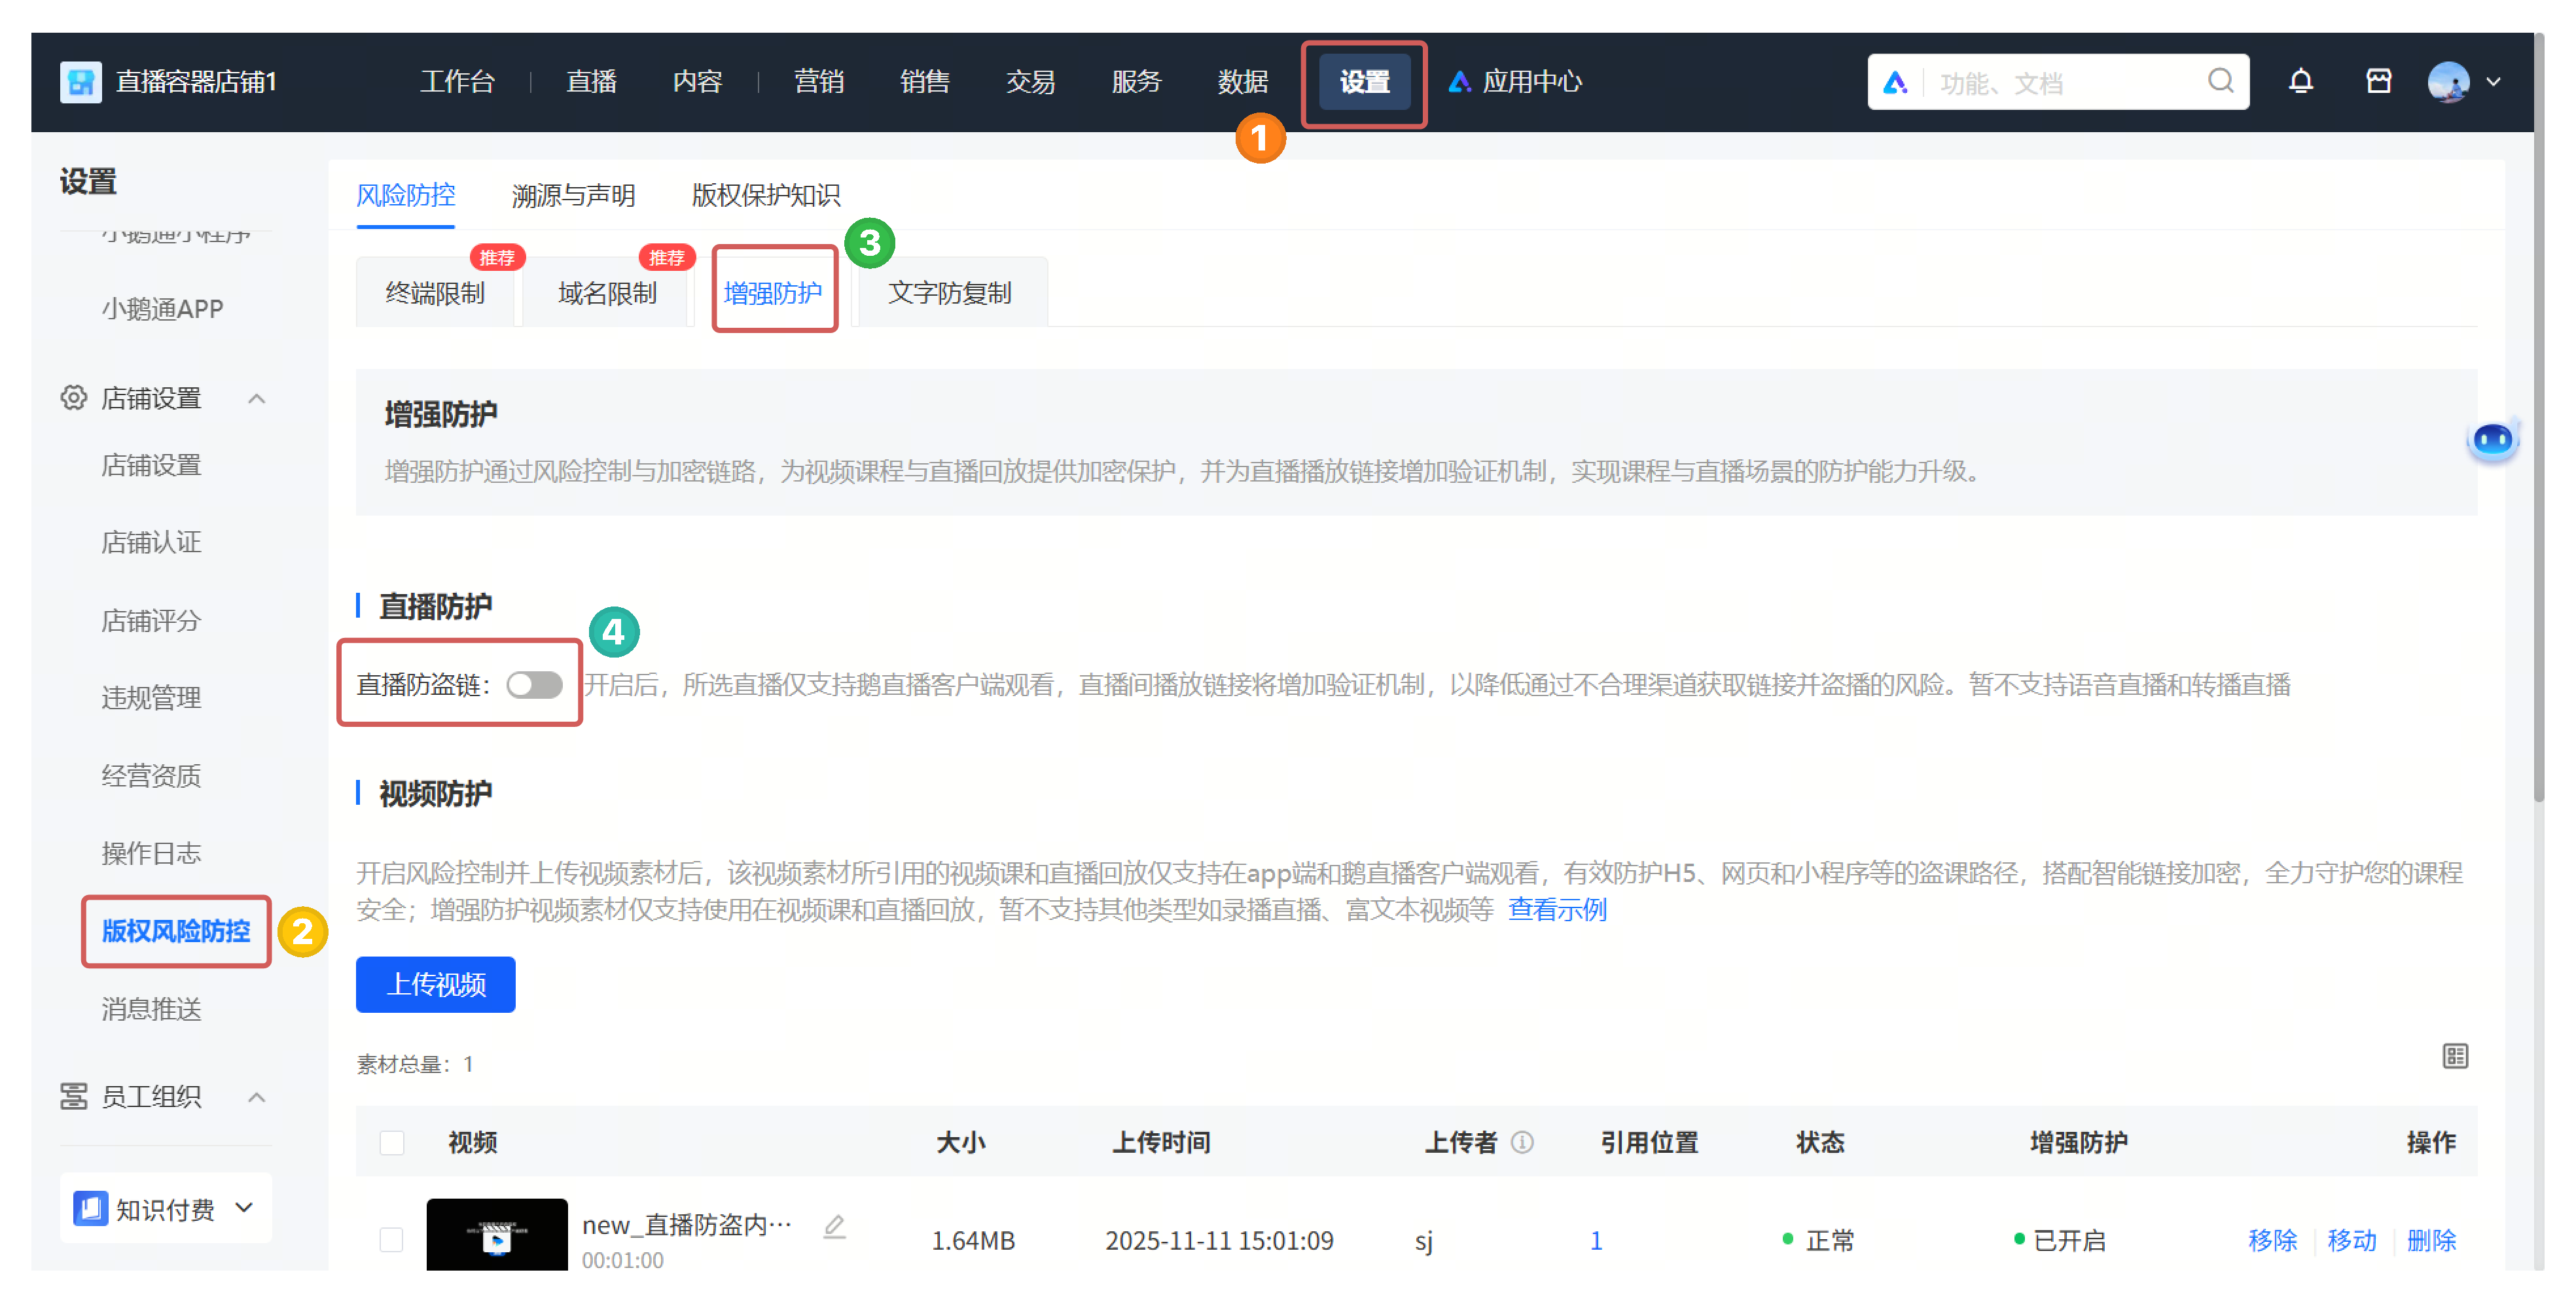
Task: Switch to the 版权保护知识 tab
Action: pyautogui.click(x=765, y=195)
